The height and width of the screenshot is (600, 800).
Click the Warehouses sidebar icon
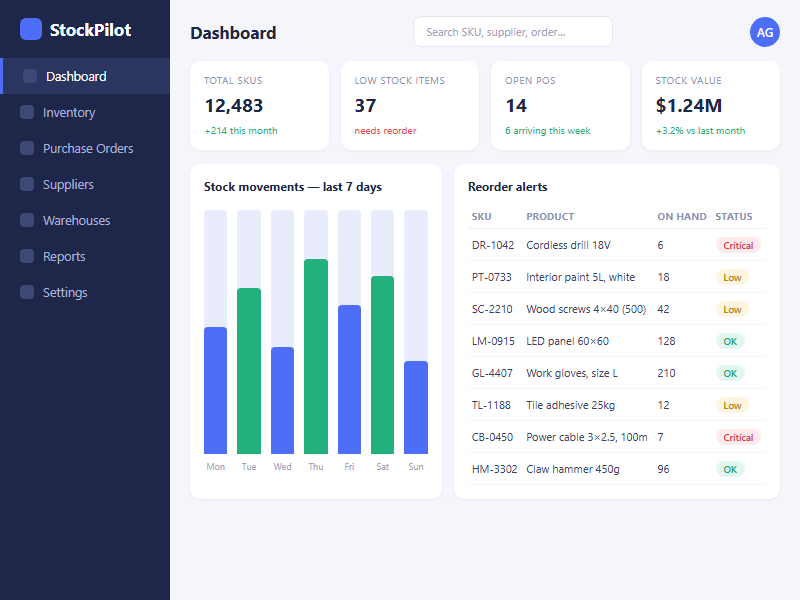[x=27, y=220]
